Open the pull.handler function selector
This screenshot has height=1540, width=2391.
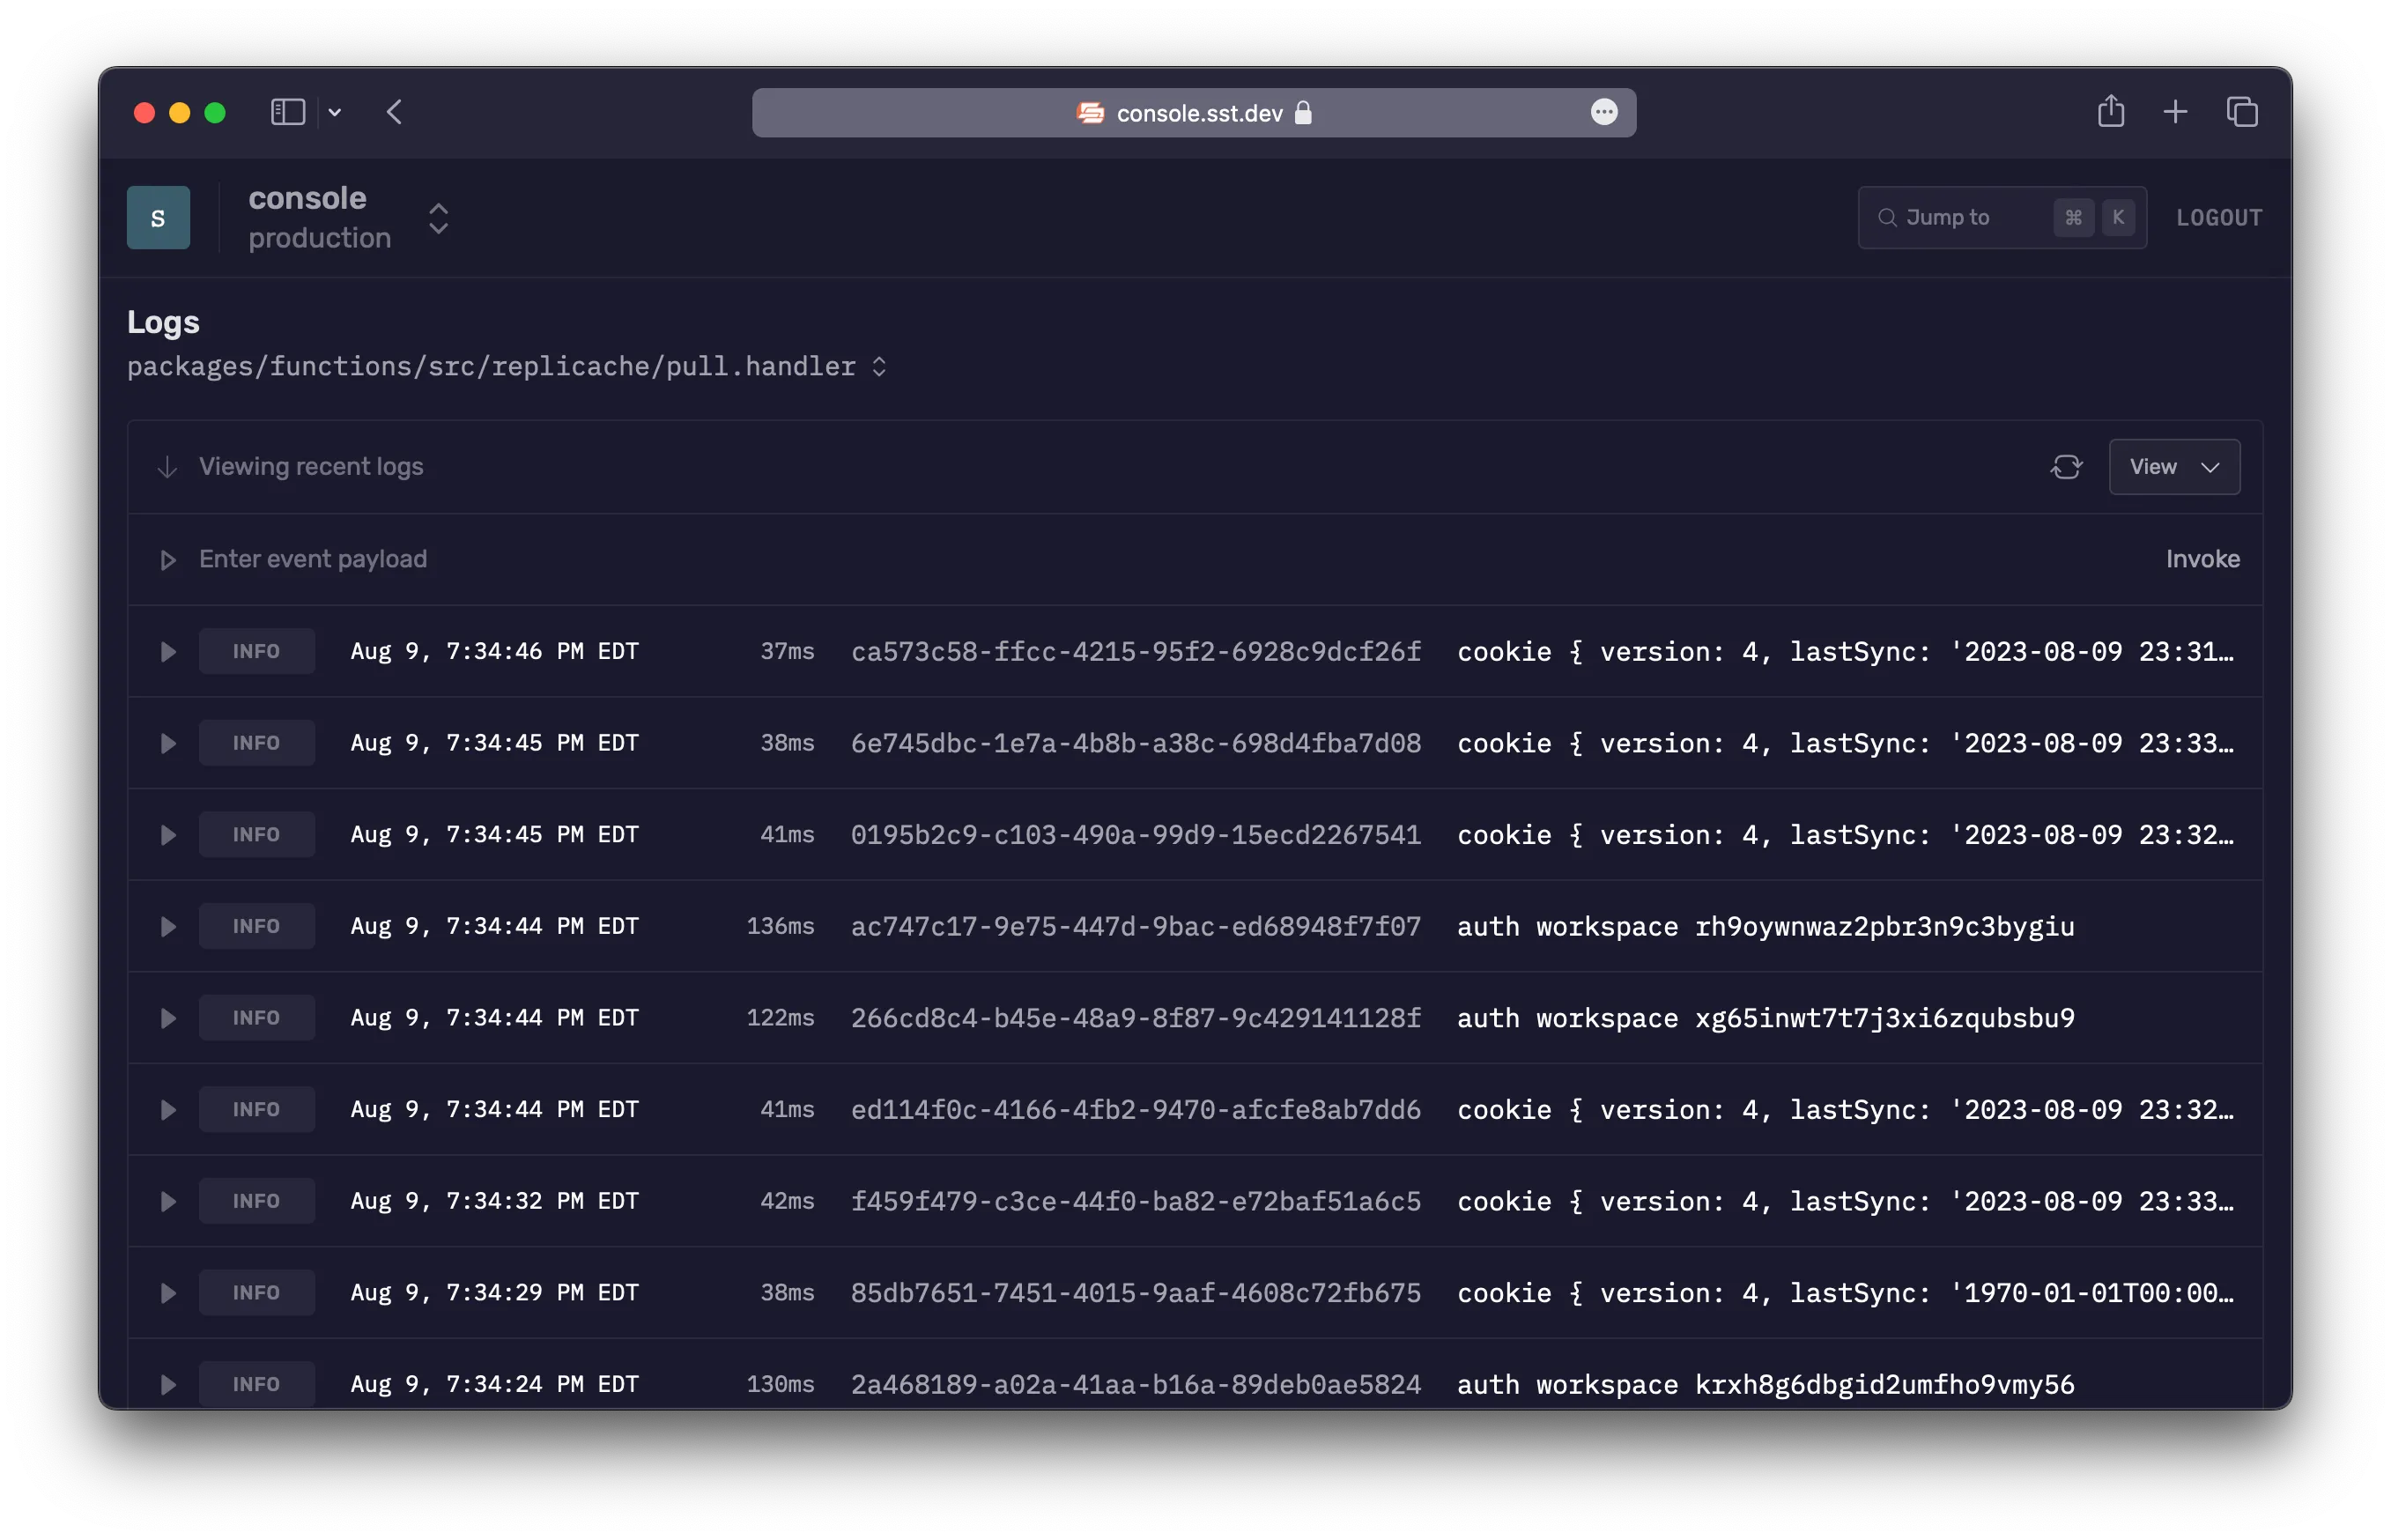[x=879, y=367]
